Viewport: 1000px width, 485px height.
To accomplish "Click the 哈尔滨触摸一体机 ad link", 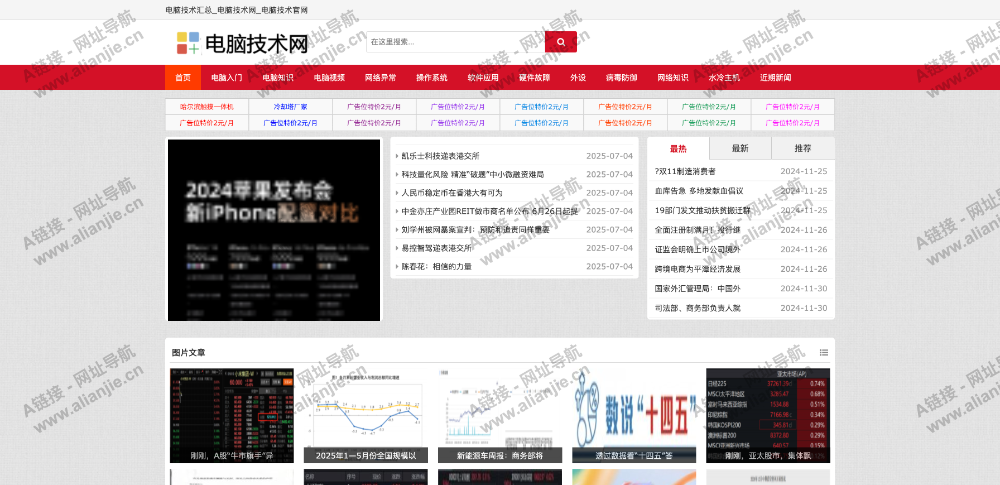I will pyautogui.click(x=207, y=107).
